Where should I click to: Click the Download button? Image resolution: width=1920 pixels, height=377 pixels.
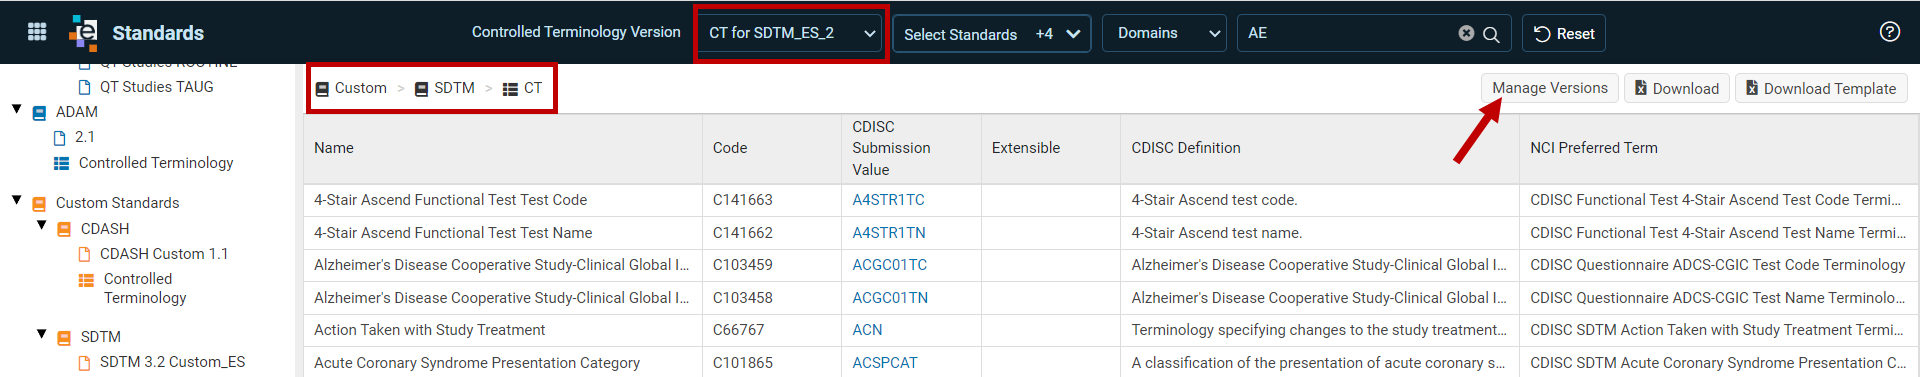point(1677,88)
